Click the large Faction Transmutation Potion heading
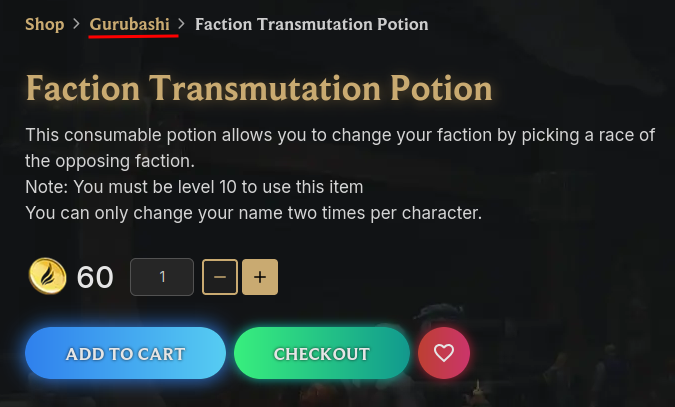 coord(259,88)
